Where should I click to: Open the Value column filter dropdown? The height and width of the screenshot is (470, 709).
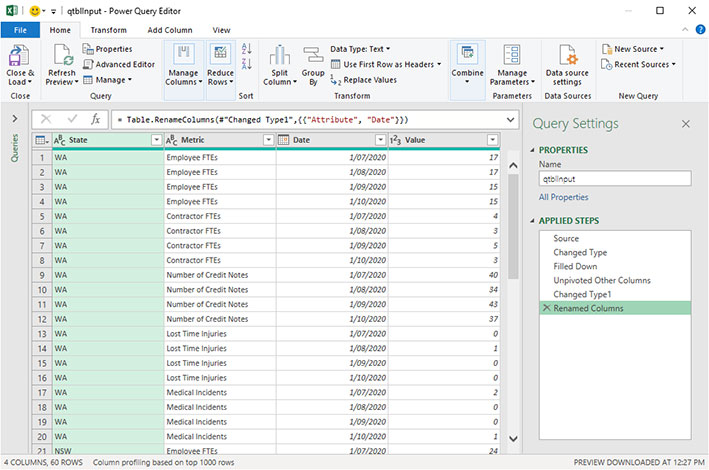point(492,140)
